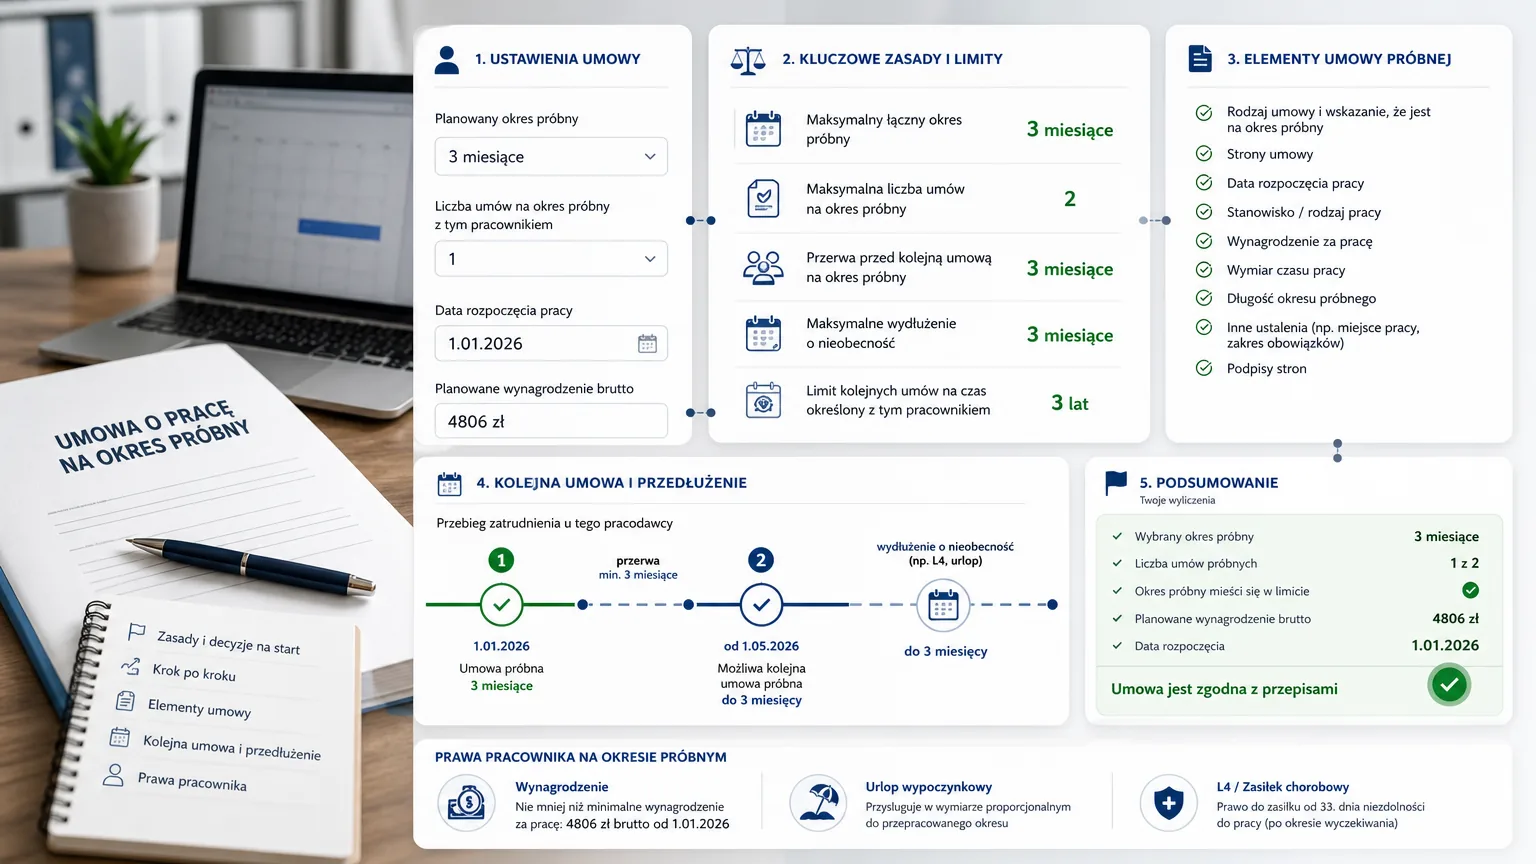Image resolution: width=1536 pixels, height=864 pixels.
Task: Click the first timeline checkmark node
Action: [x=501, y=604]
